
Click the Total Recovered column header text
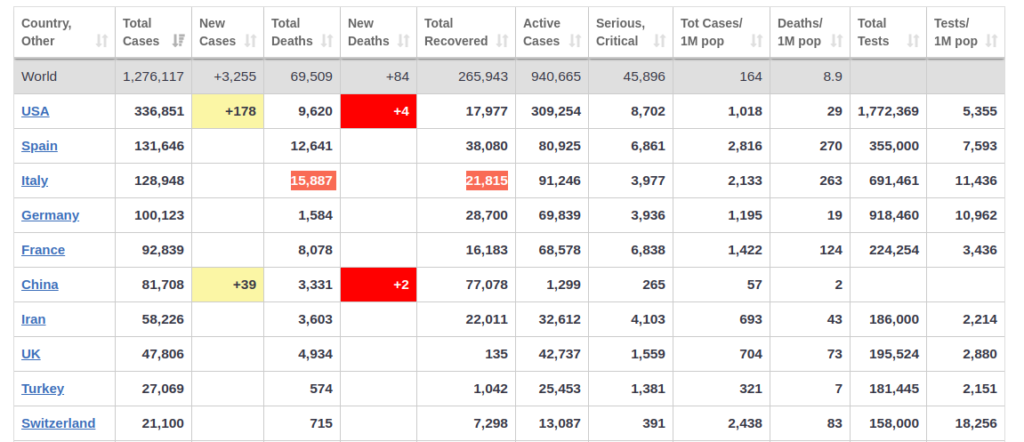[456, 32]
